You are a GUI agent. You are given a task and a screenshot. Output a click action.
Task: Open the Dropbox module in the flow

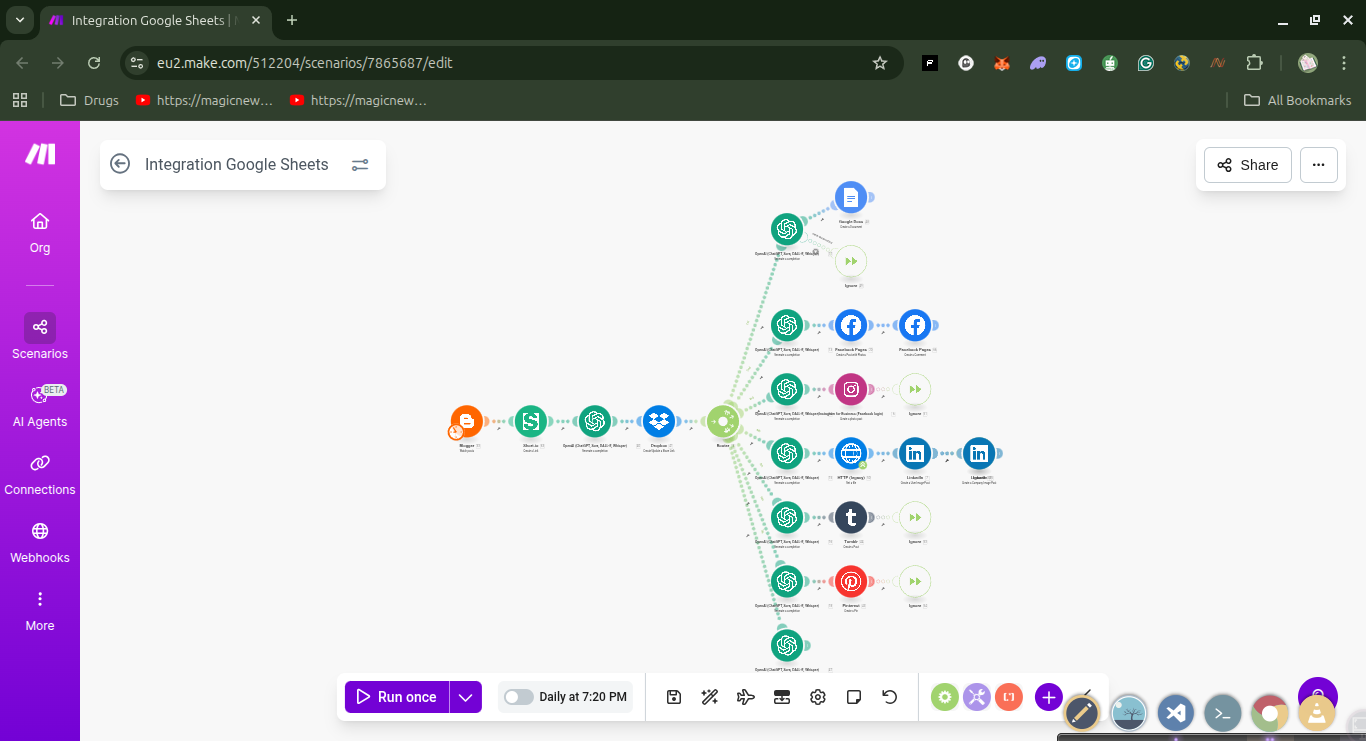coord(659,421)
